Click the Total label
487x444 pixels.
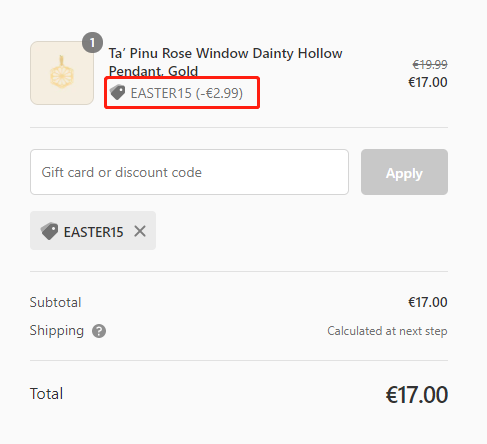tap(46, 394)
